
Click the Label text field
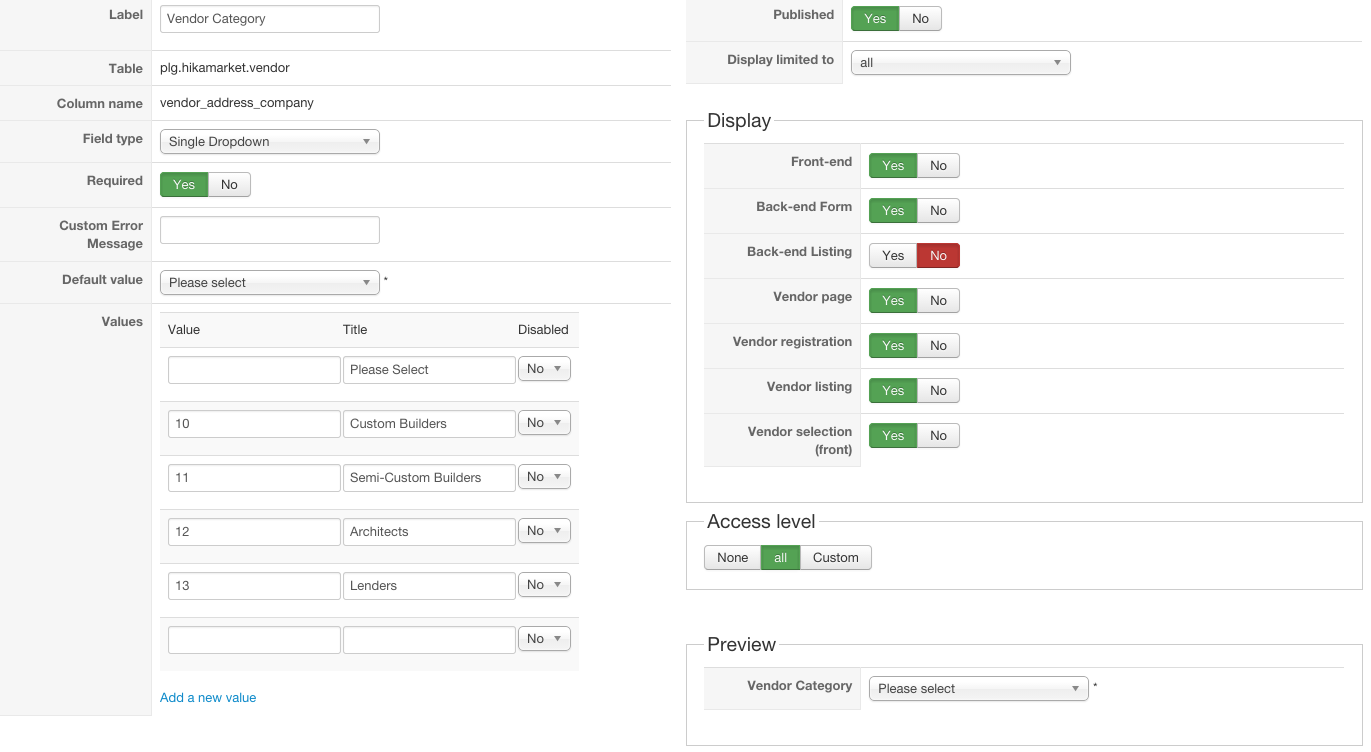pyautogui.click(x=269, y=19)
